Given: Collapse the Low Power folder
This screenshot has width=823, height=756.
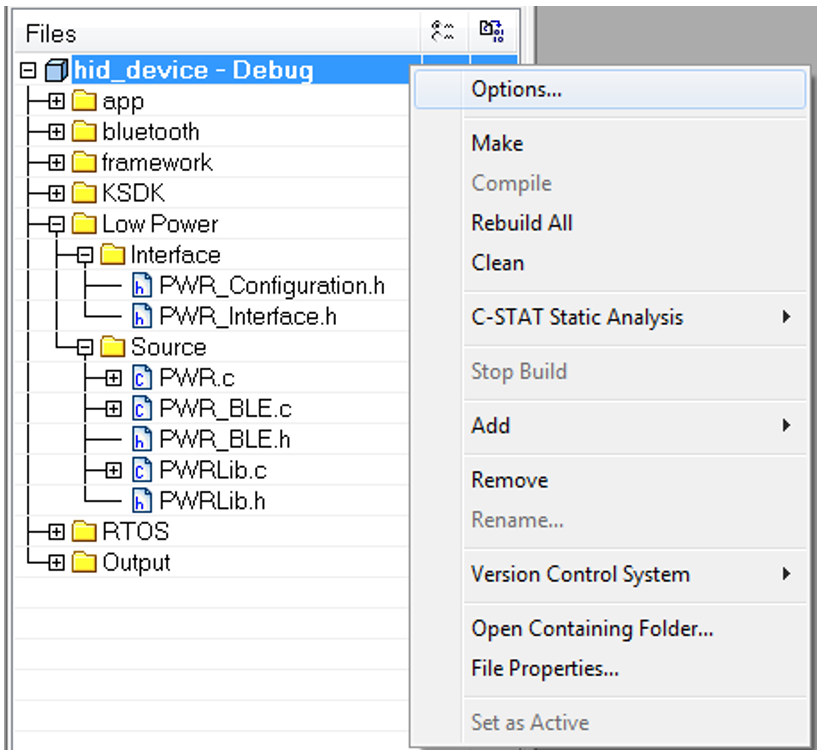Looking at the screenshot, I should 57,225.
